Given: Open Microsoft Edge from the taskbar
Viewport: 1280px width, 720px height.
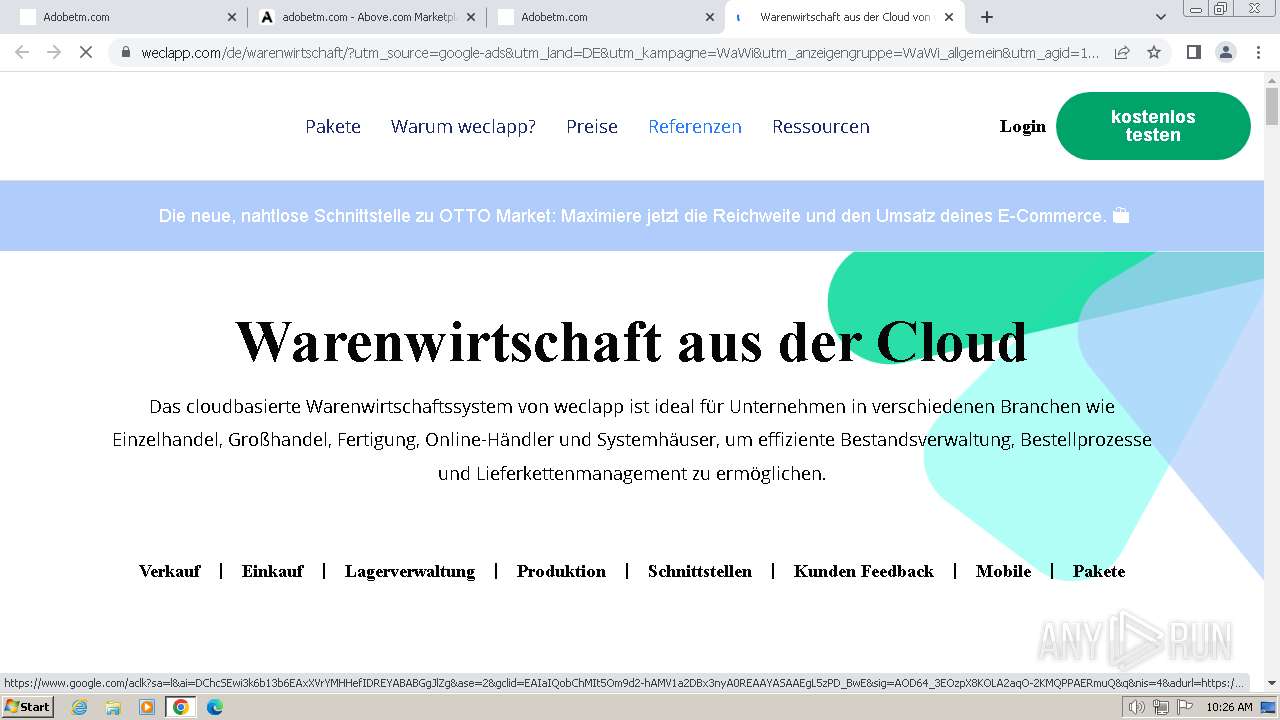Looking at the screenshot, I should (215, 707).
